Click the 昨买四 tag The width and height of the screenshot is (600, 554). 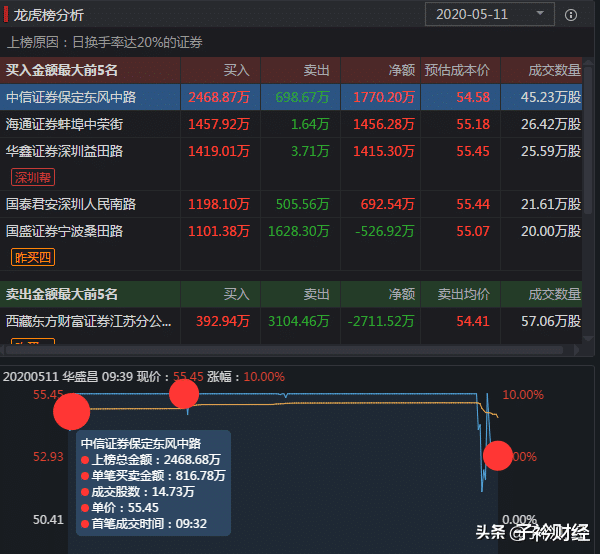click(x=33, y=257)
